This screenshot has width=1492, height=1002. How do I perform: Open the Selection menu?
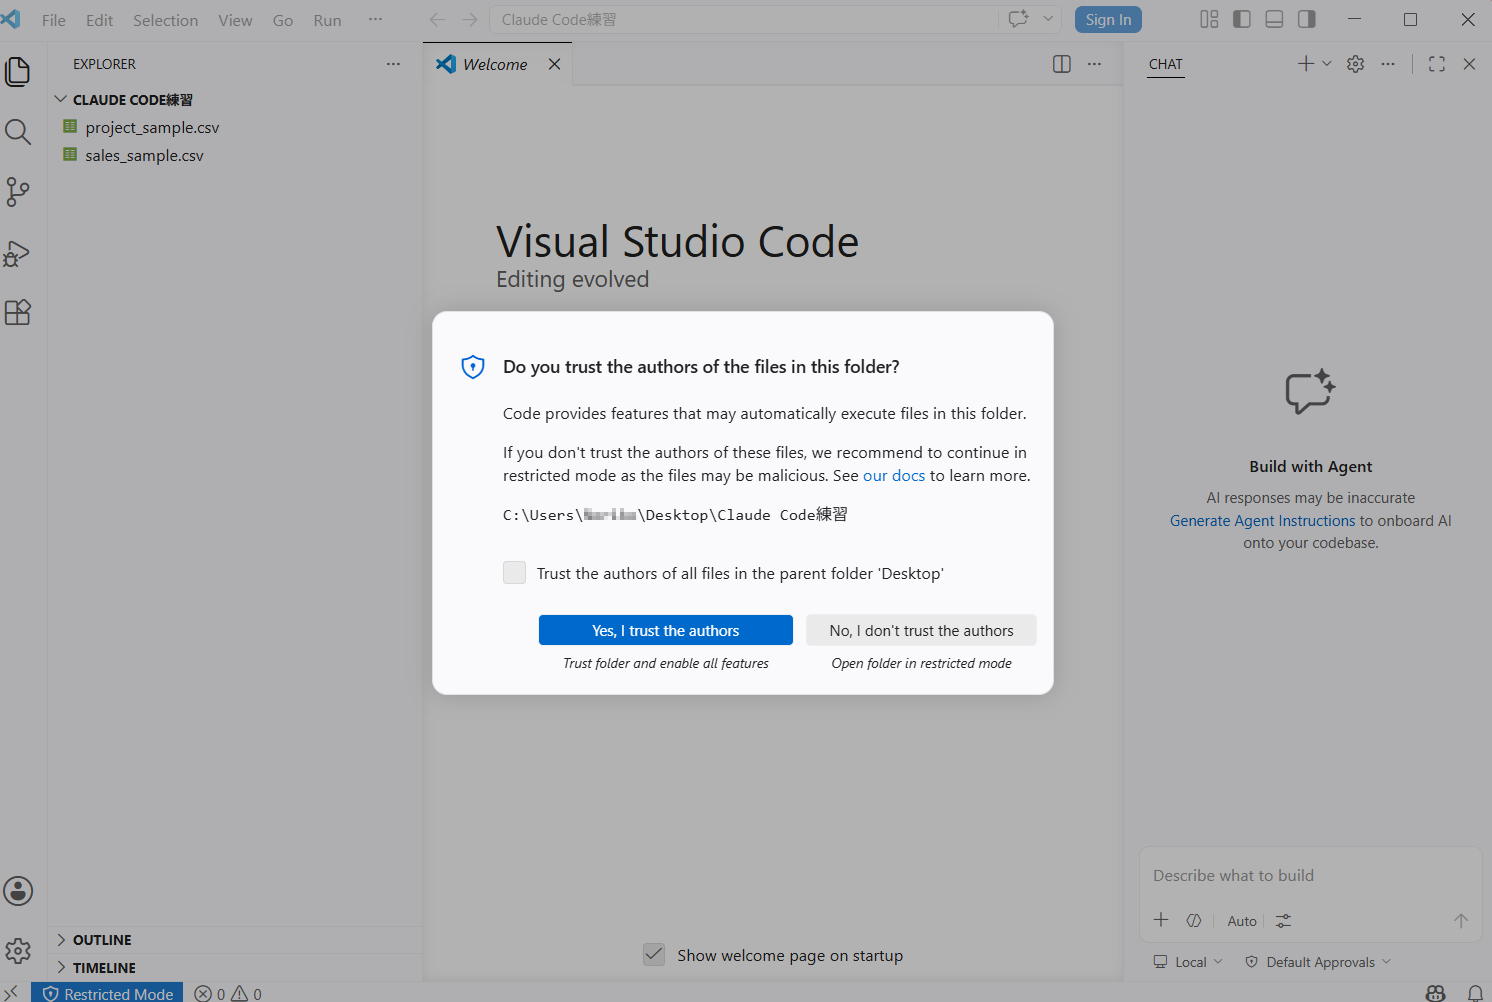(x=165, y=20)
